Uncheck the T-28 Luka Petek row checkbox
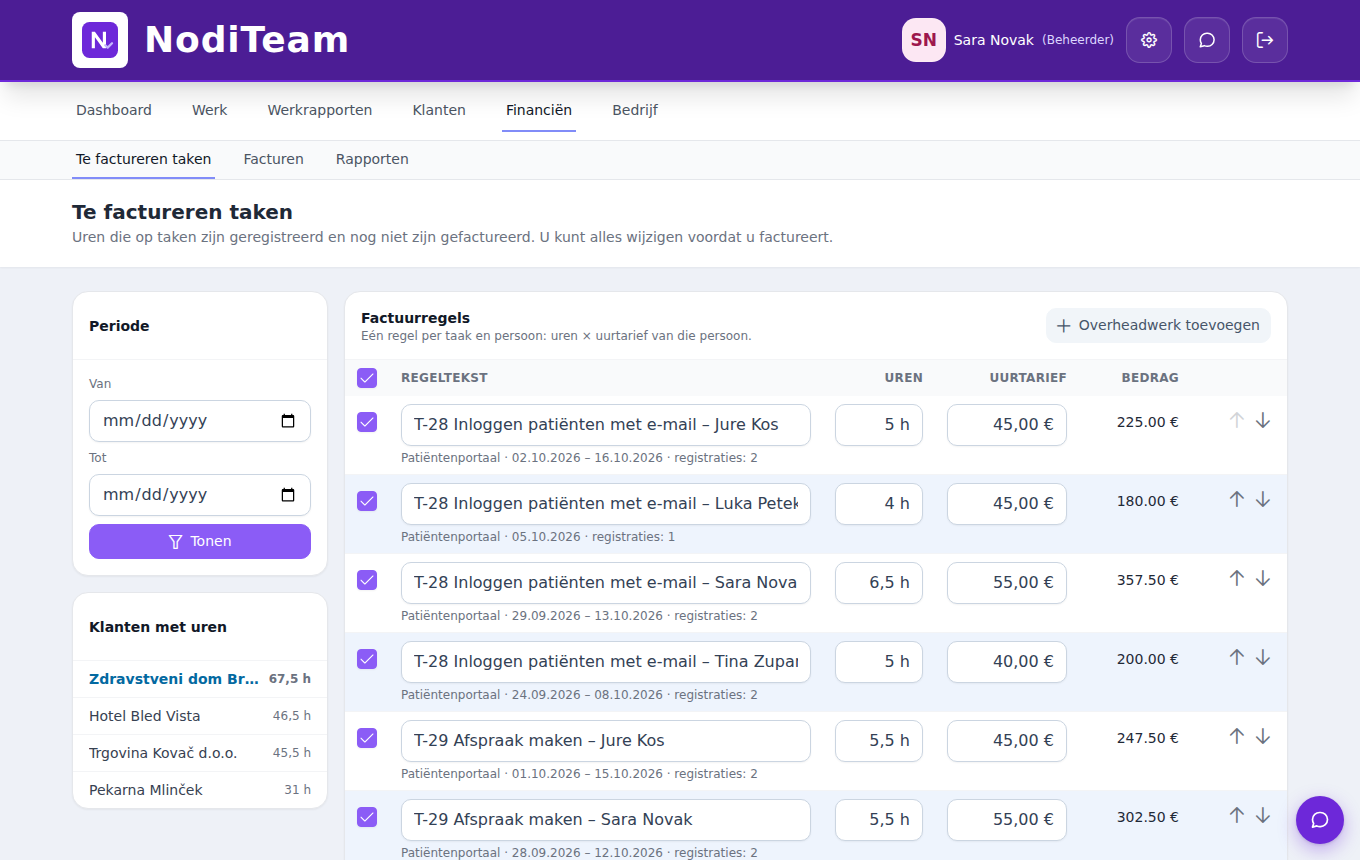Image resolution: width=1360 pixels, height=860 pixels. [367, 501]
